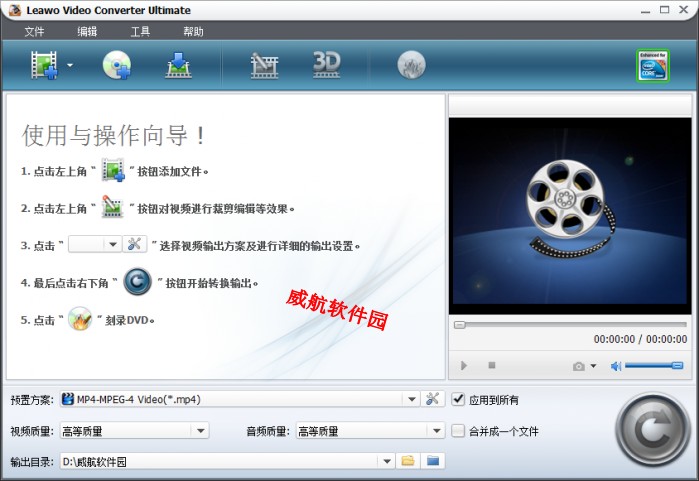This screenshot has width=699, height=481.
Task: Click the stop button in preview panel
Action: pos(492,365)
